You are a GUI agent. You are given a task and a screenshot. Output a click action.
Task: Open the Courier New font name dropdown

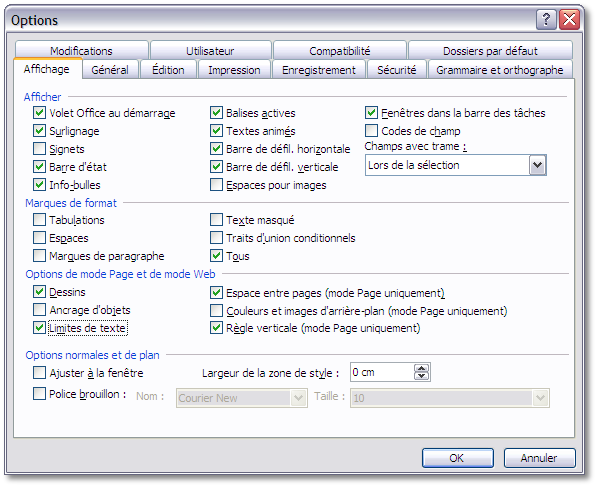point(298,398)
